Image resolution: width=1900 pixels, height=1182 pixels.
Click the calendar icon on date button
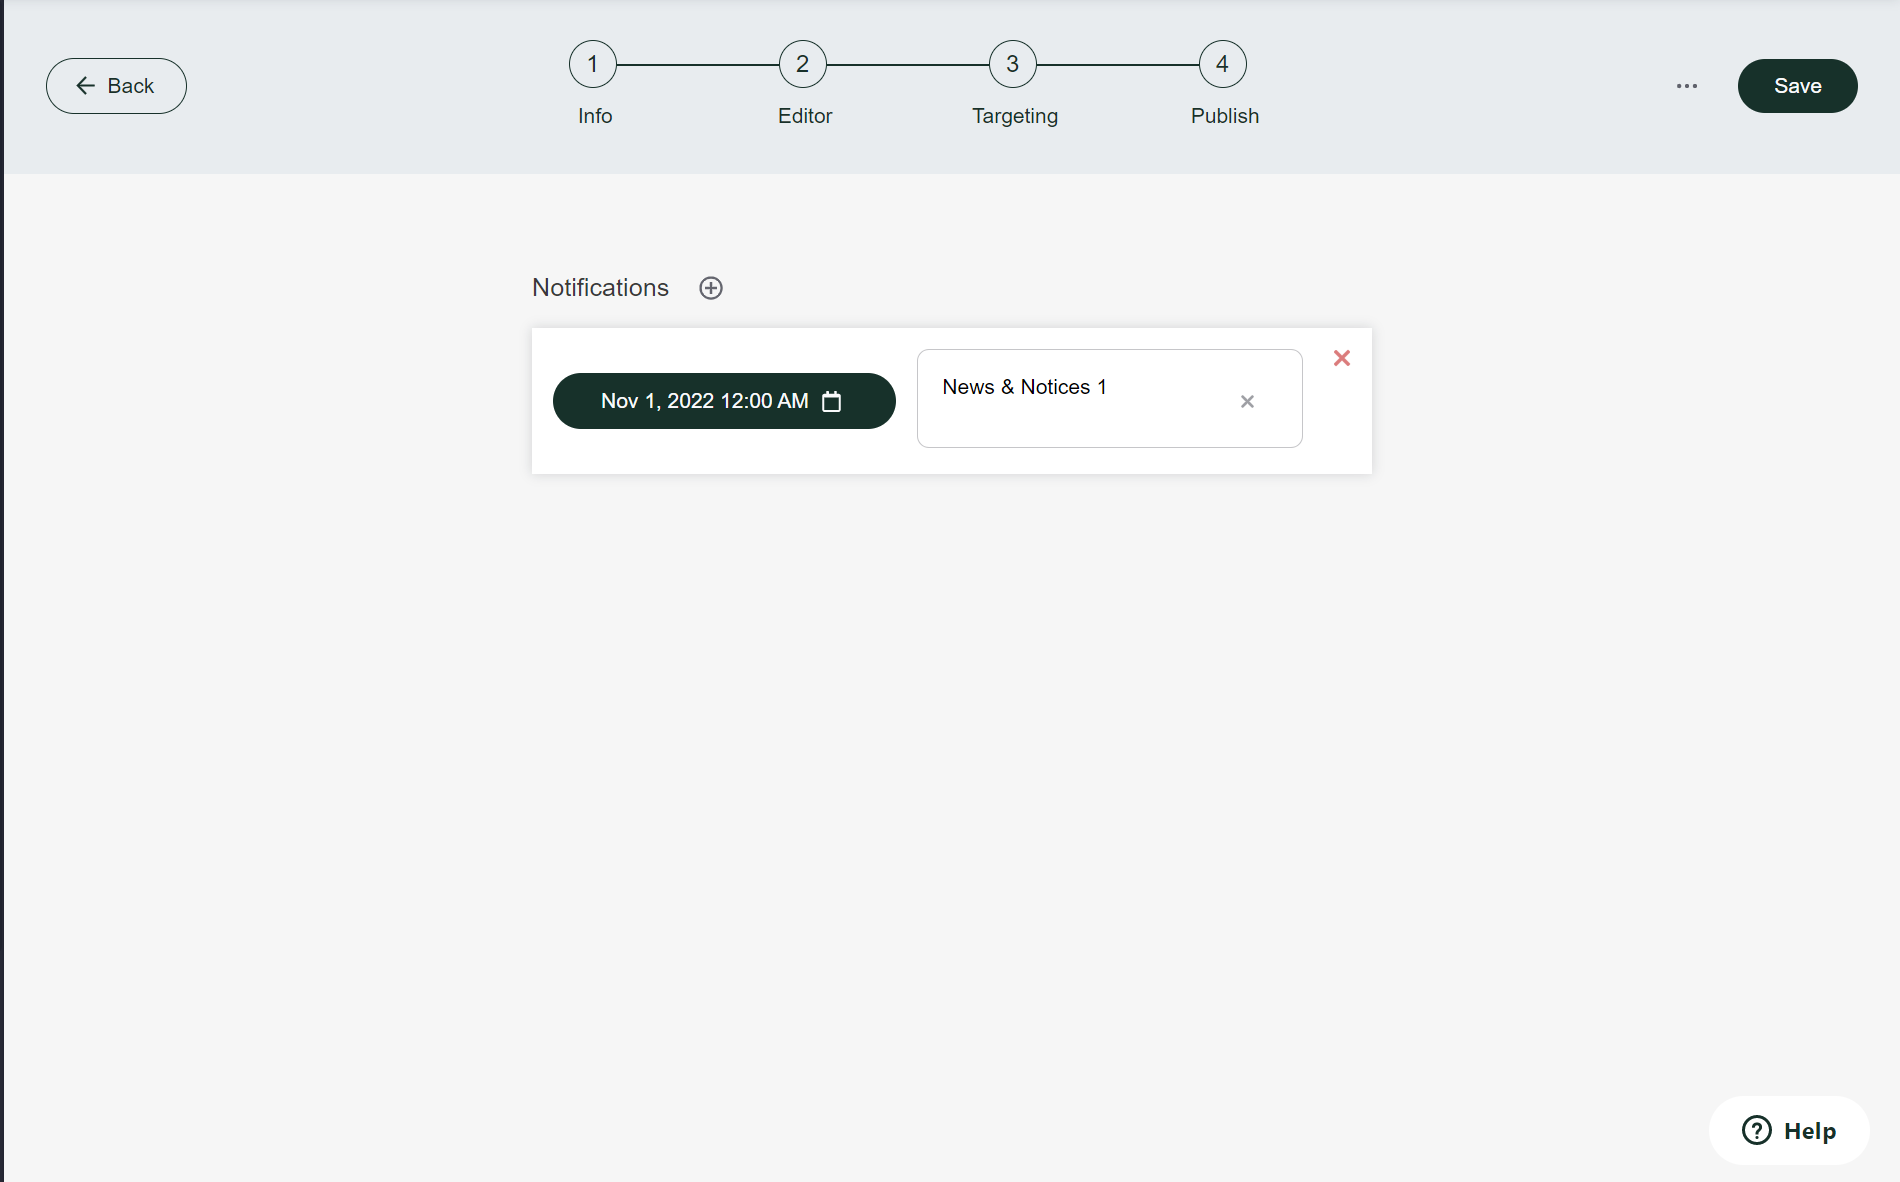tap(832, 401)
